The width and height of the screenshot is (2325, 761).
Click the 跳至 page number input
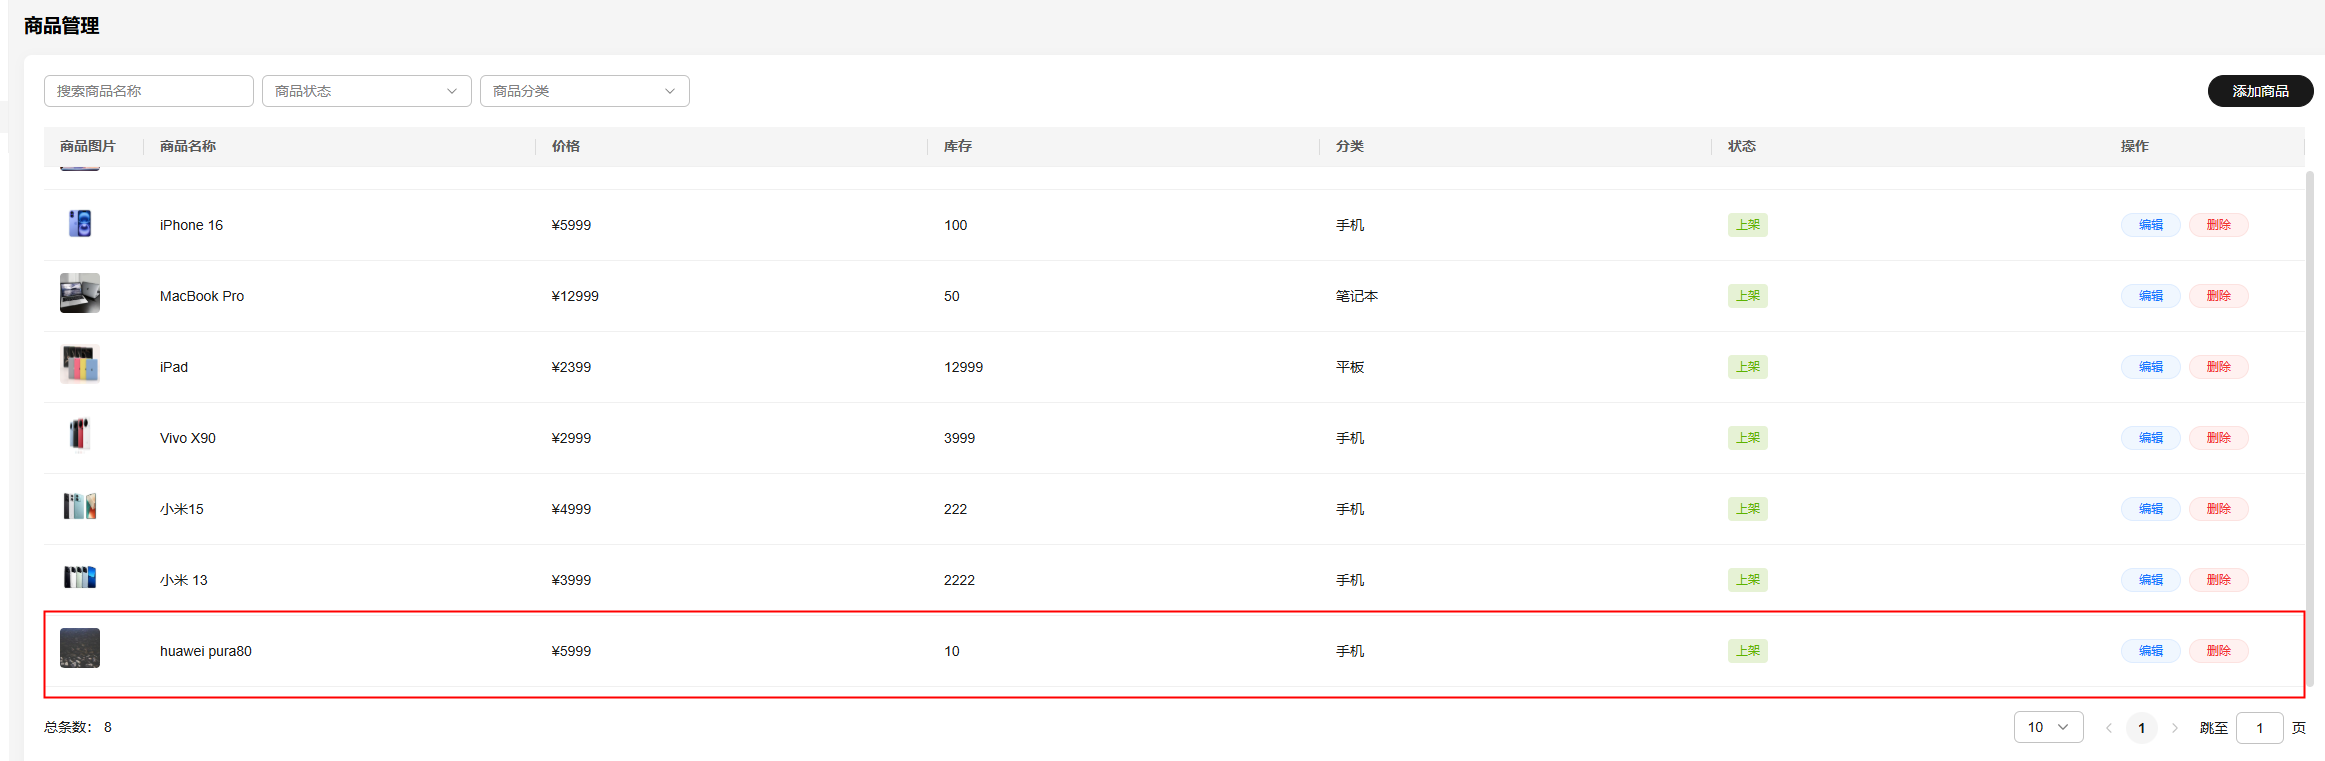tap(2258, 728)
